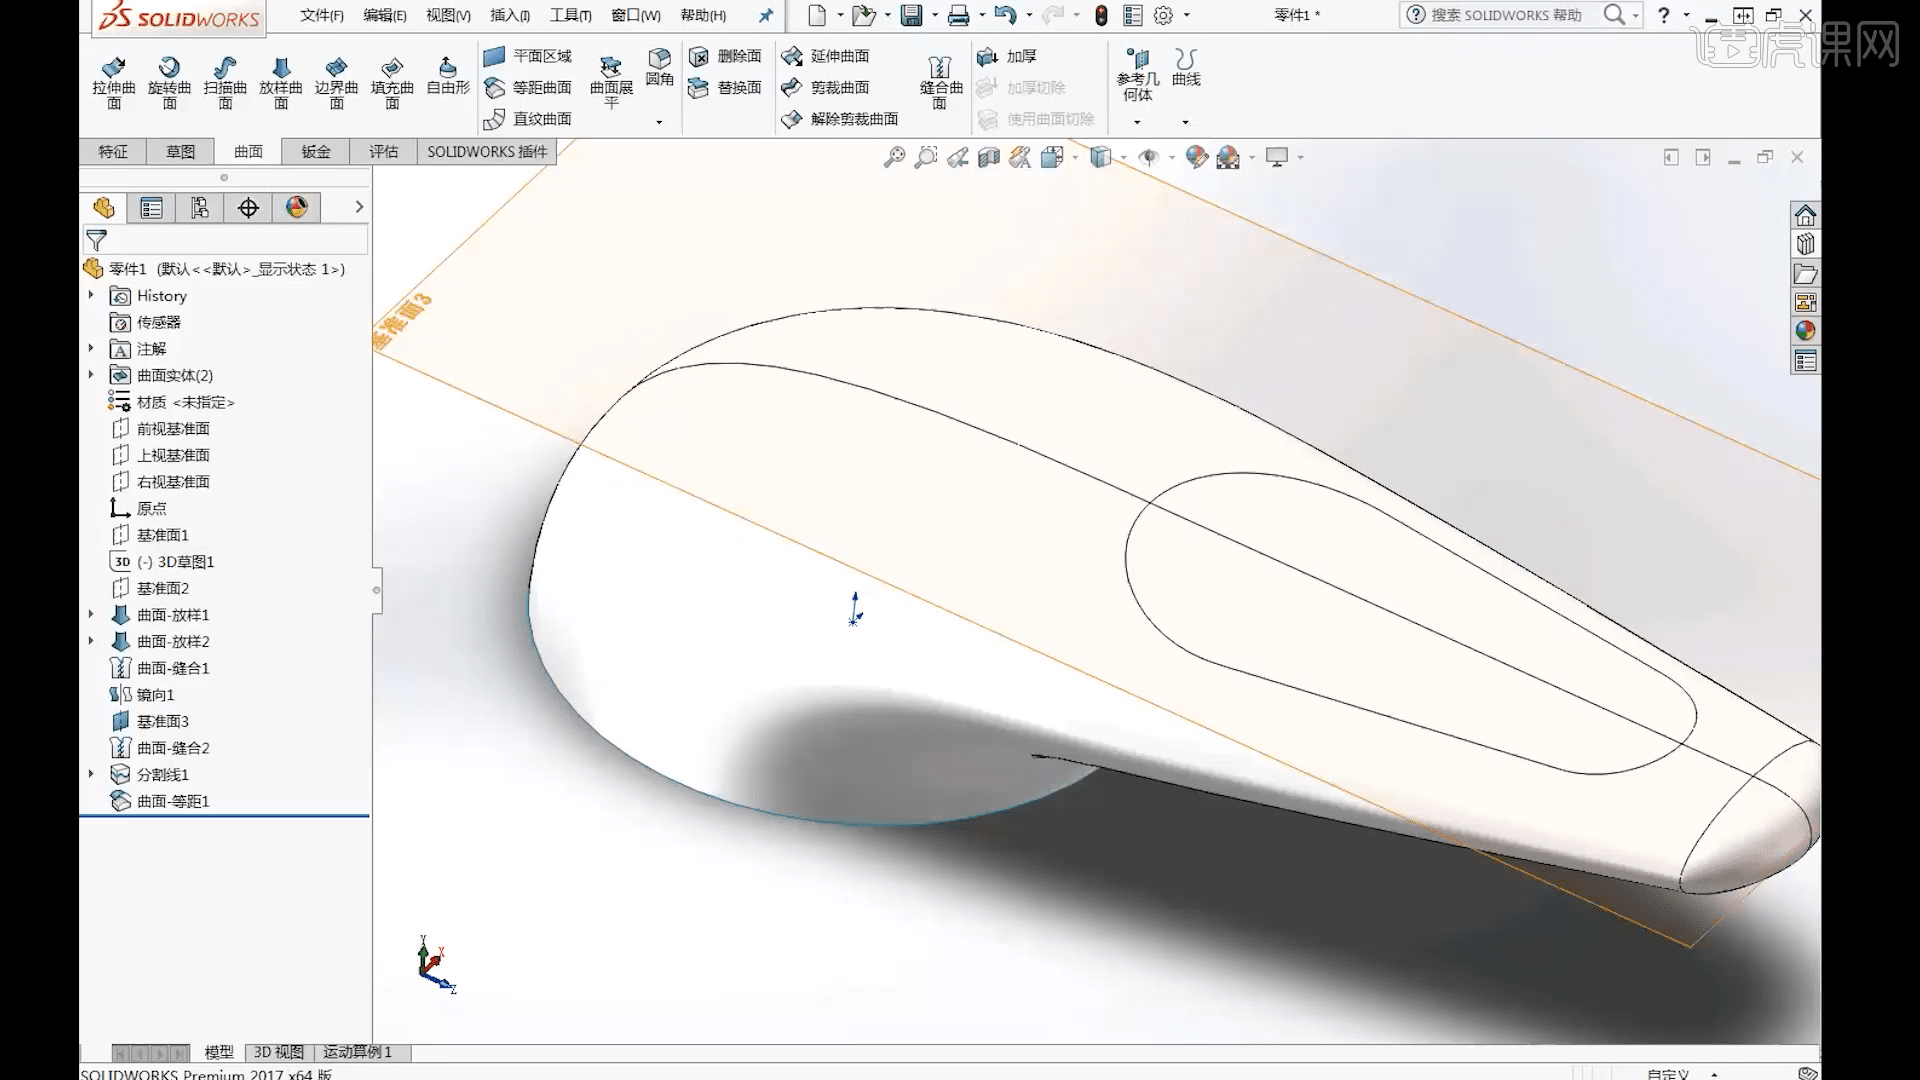This screenshot has width=1920, height=1080.
Task: Expand the History folder in the tree
Action: point(92,295)
